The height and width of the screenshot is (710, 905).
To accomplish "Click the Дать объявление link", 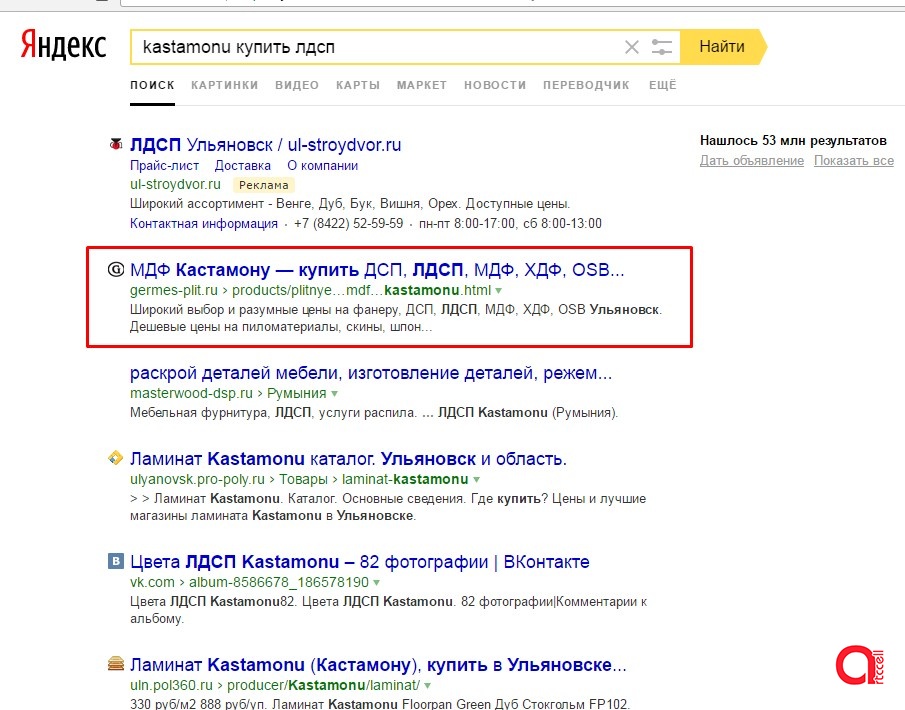I will point(752,160).
